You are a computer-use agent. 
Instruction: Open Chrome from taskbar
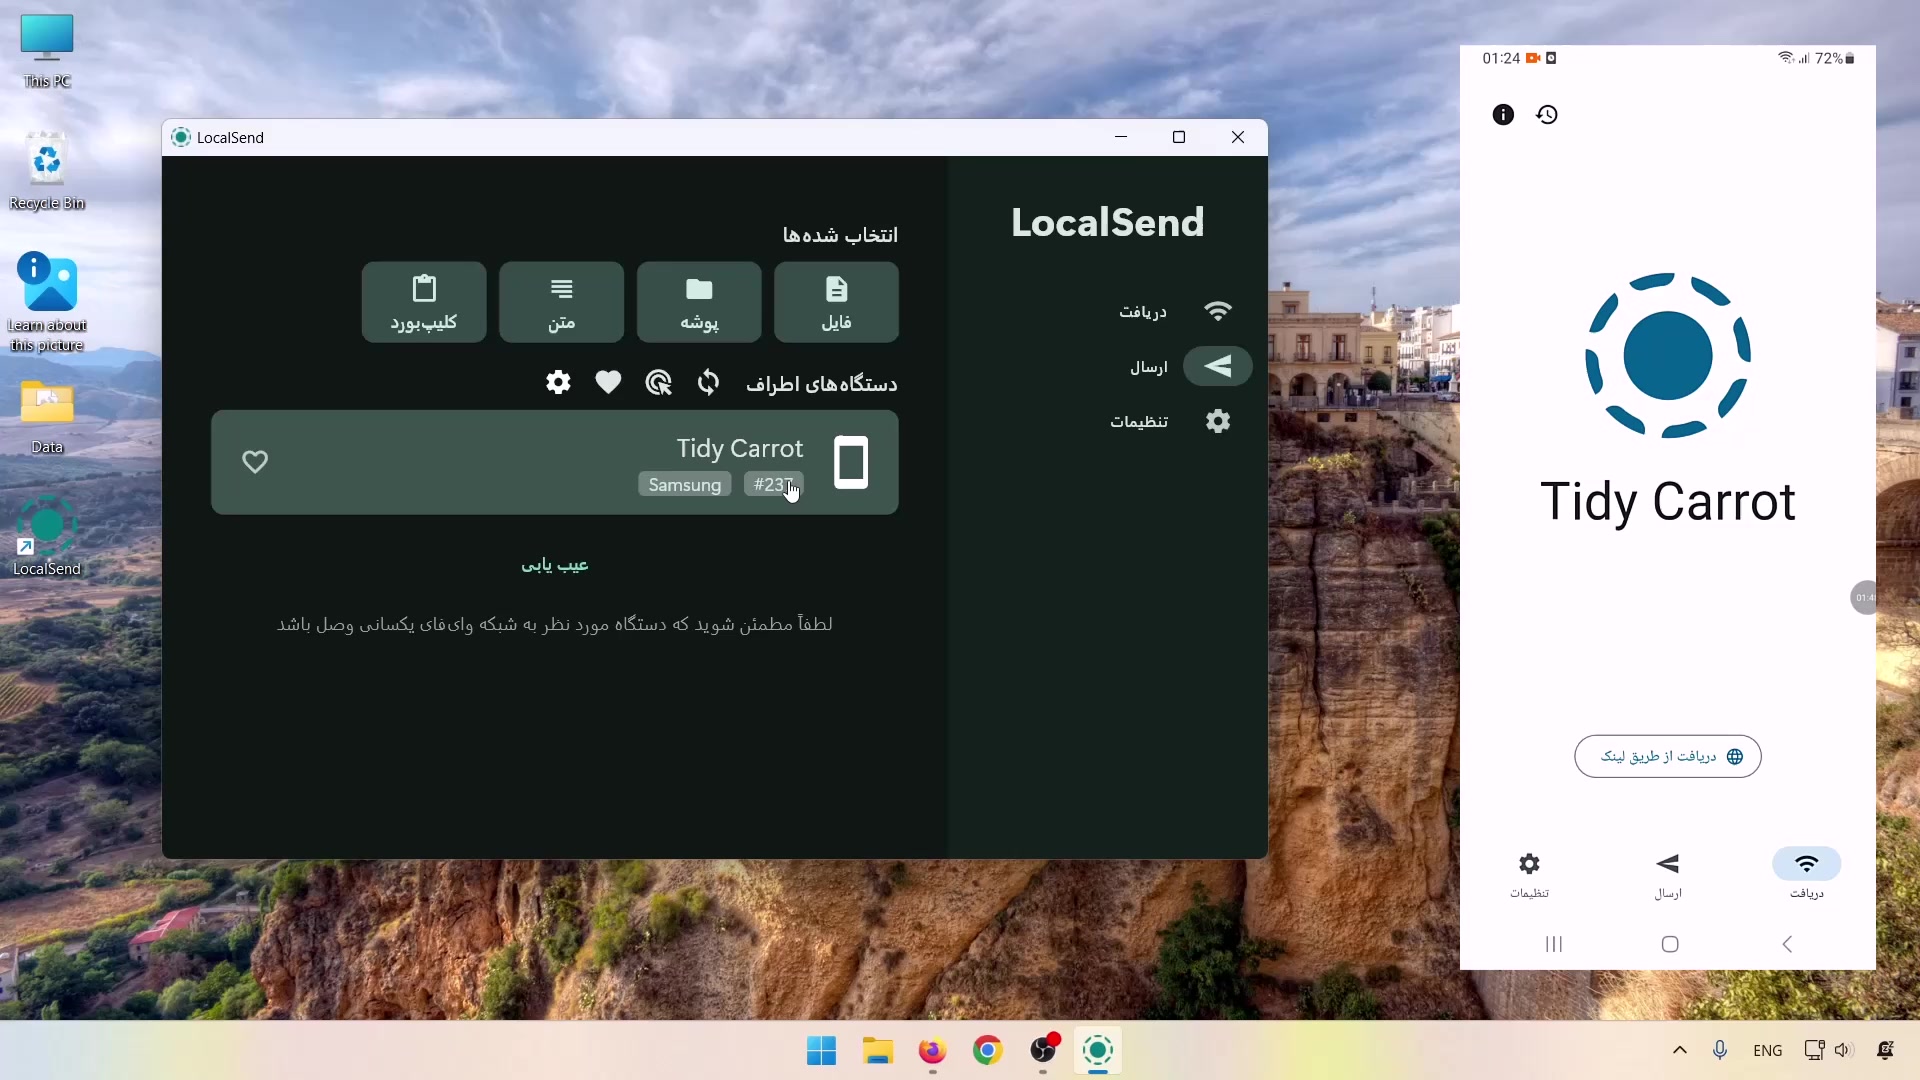coord(987,1051)
